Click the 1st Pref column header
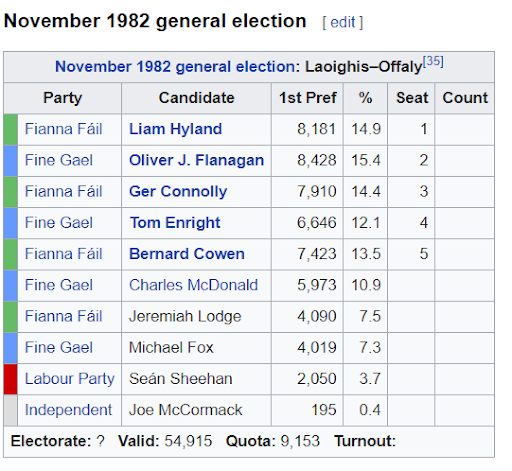512x471 pixels. click(x=307, y=98)
